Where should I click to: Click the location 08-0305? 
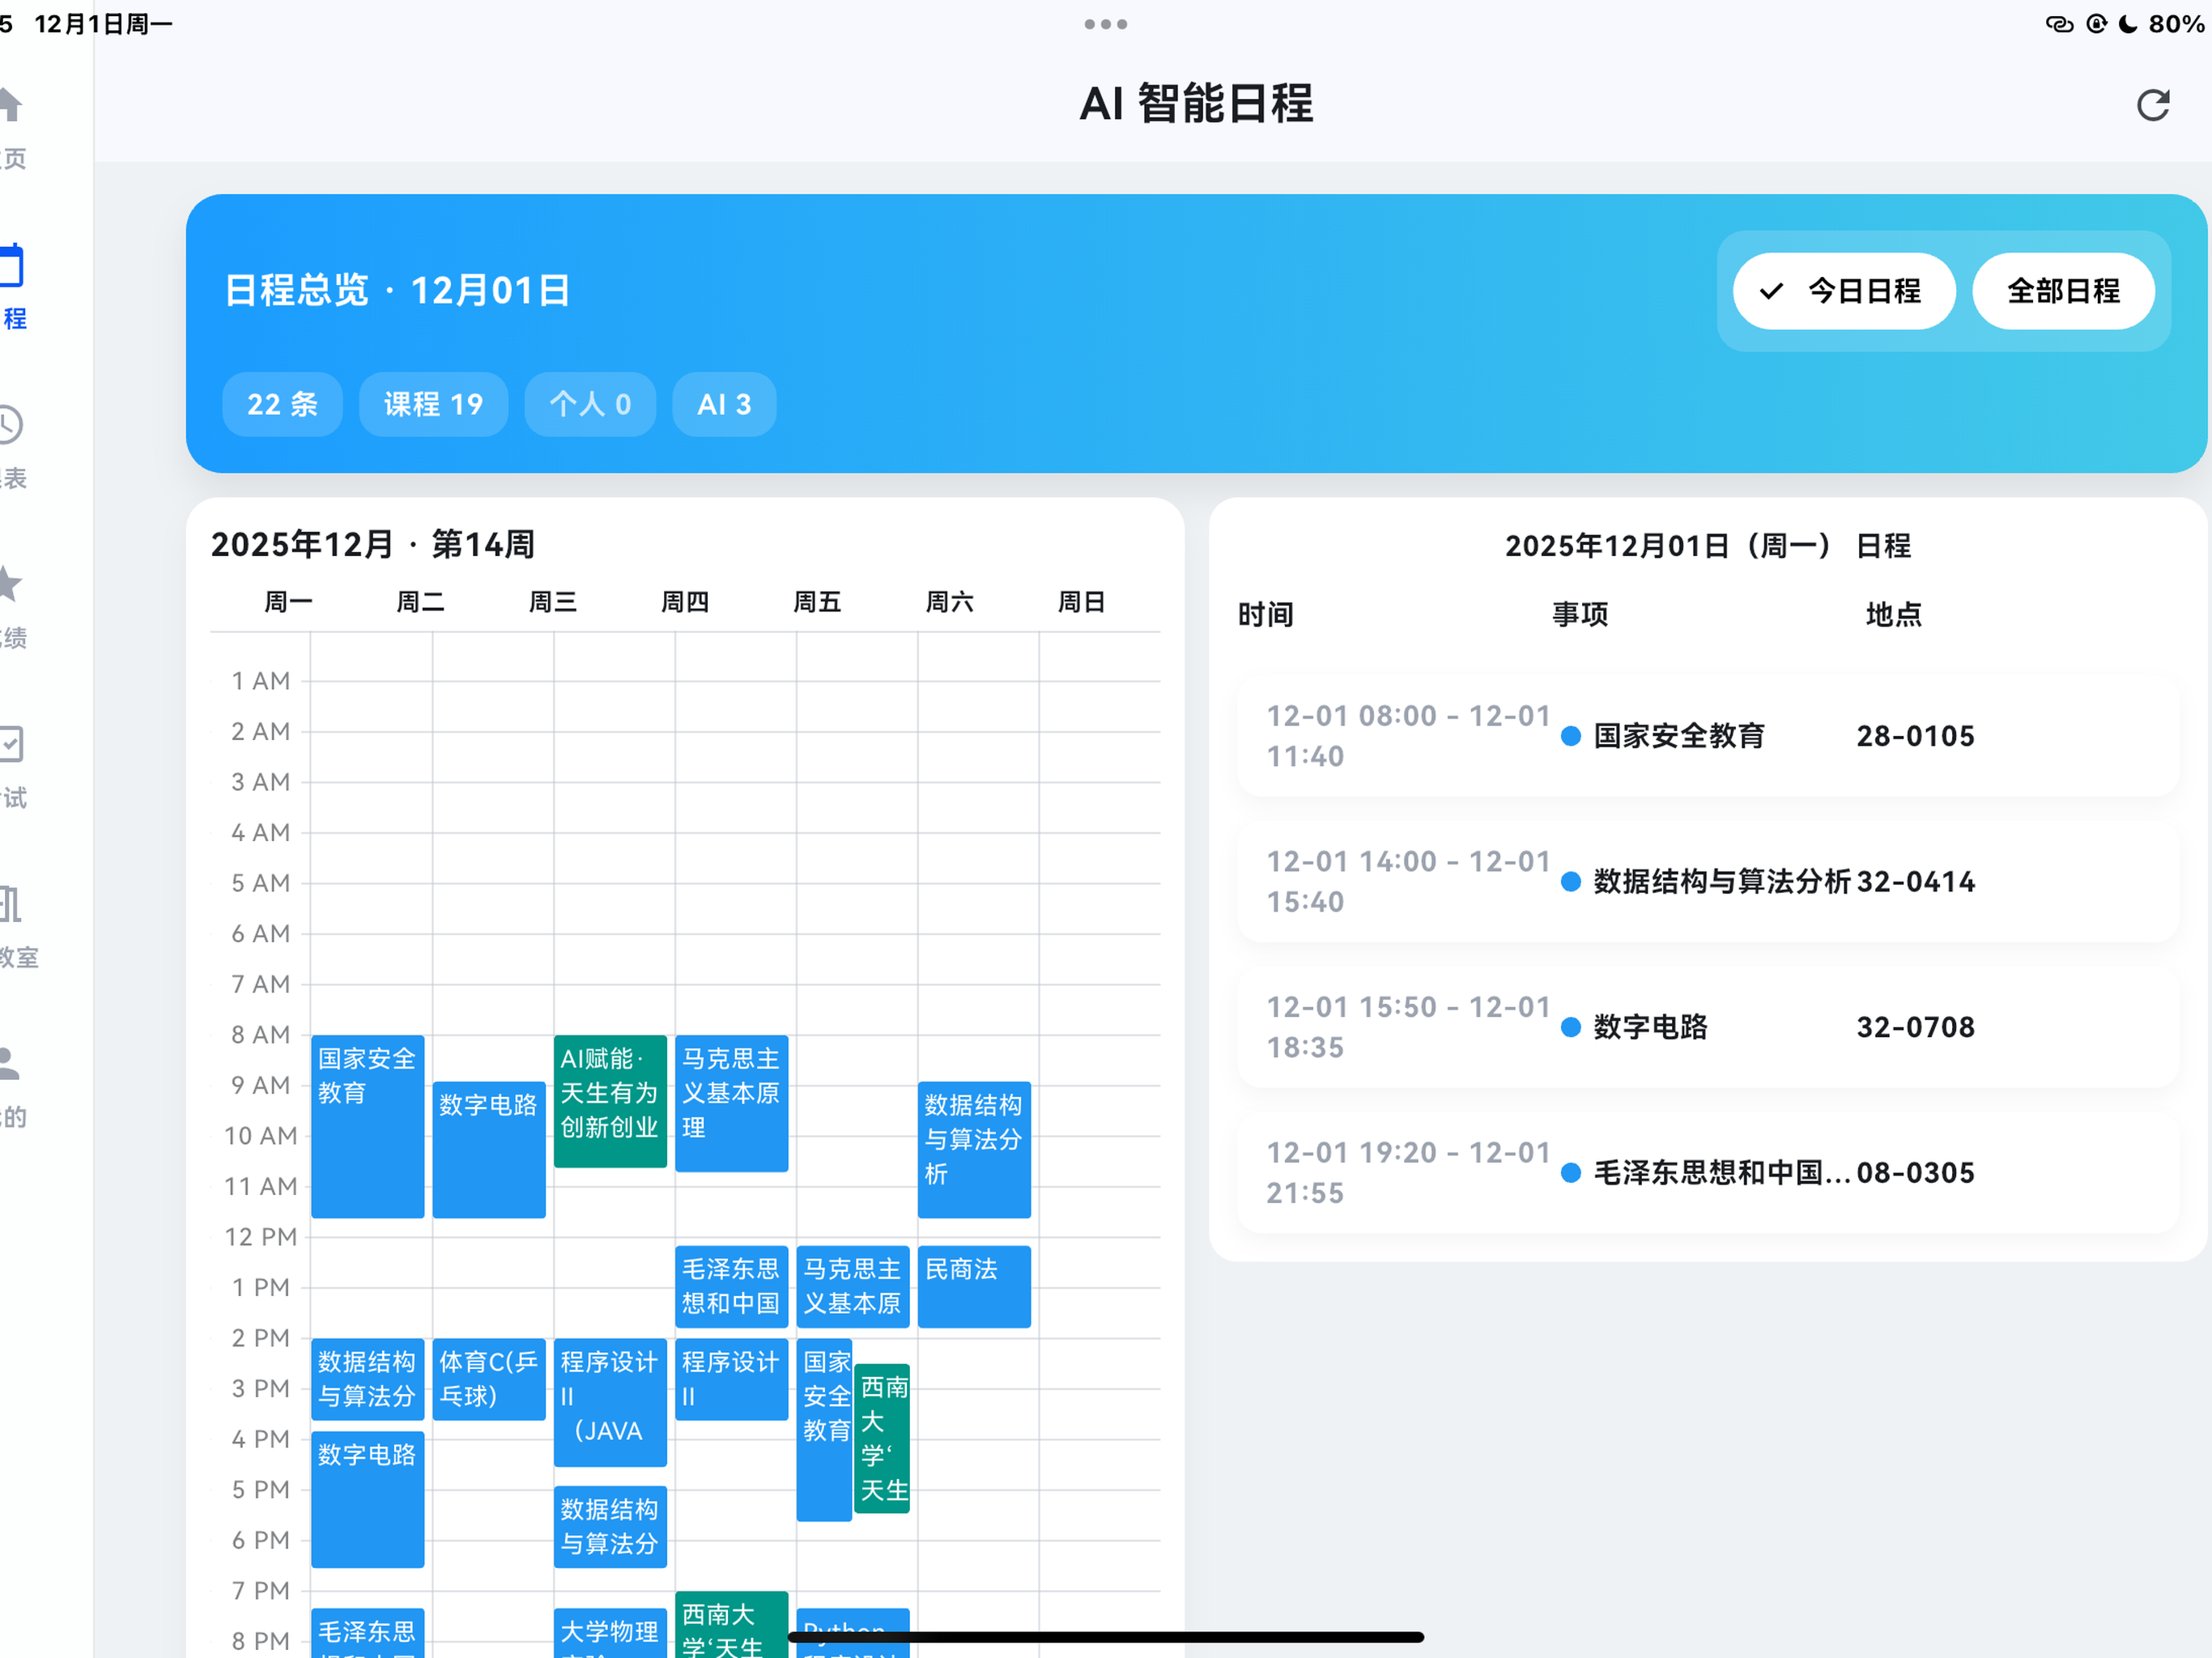tap(1915, 1173)
